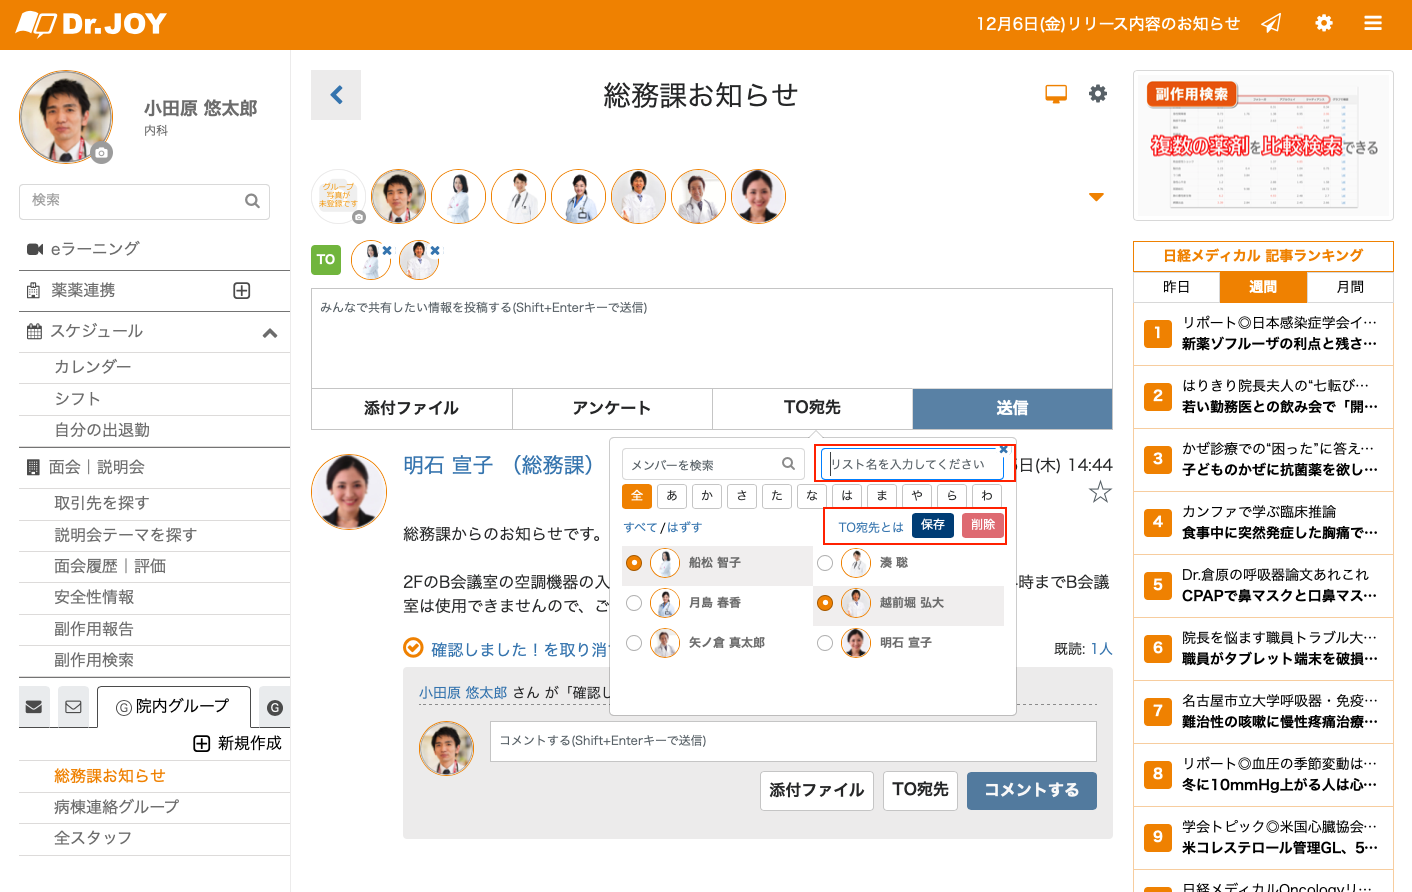Open the 院内グループ tab
Screen dimensions: 1412x892
[x=173, y=707]
